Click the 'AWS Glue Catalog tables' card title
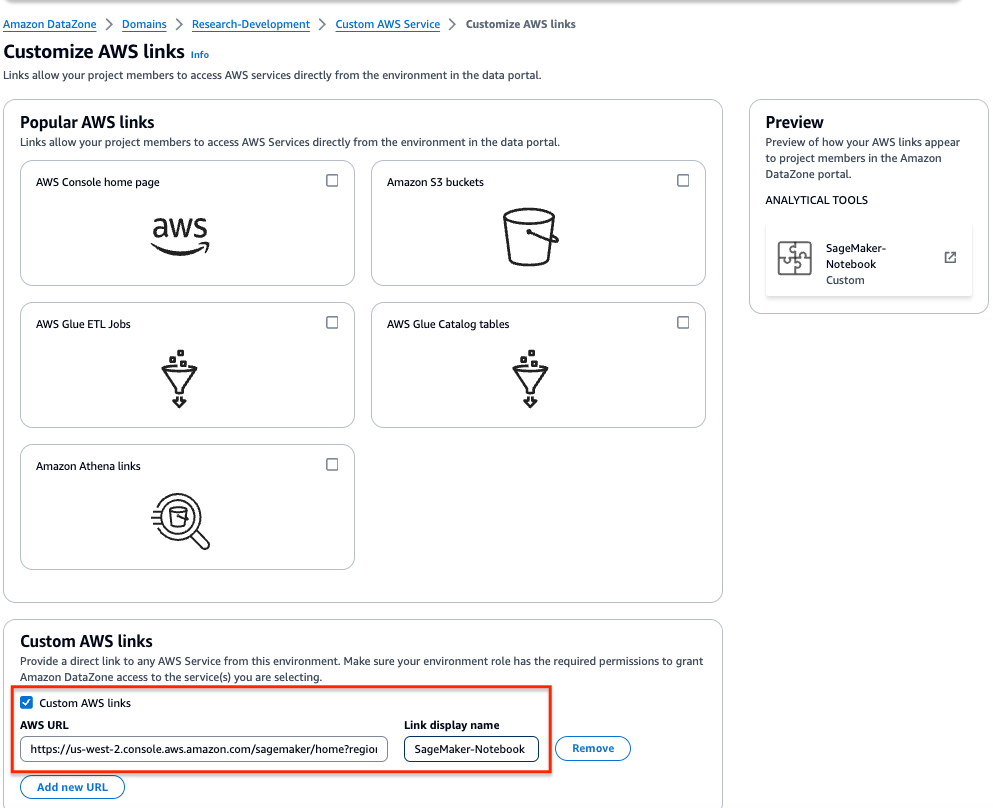 coord(448,324)
